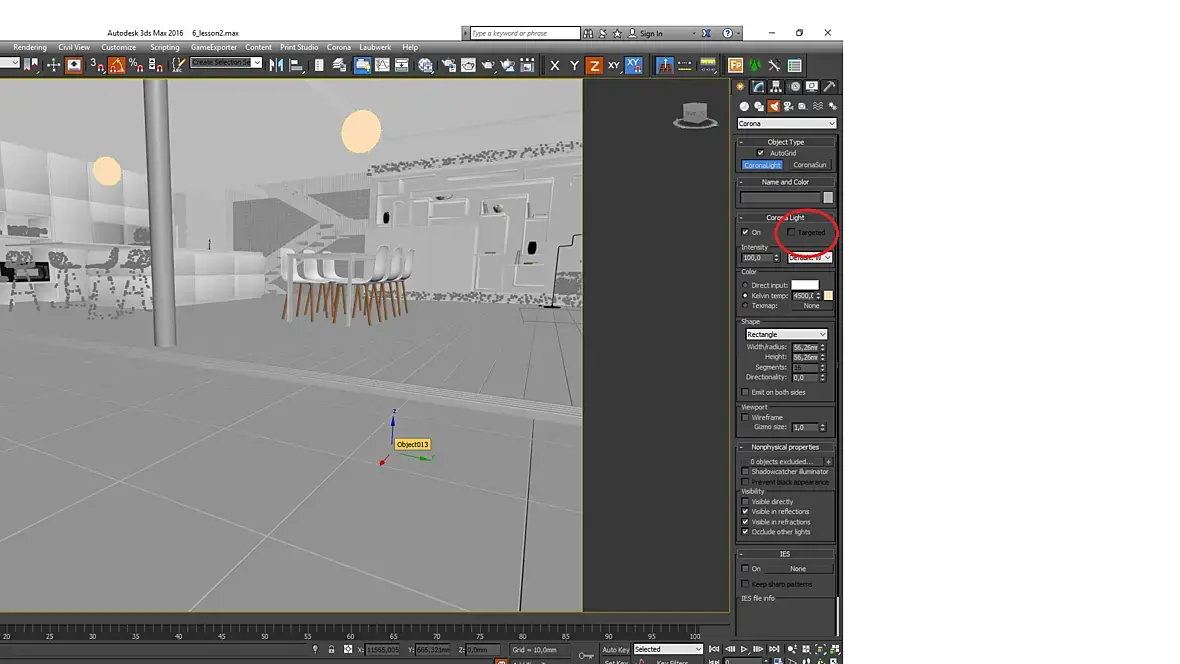The height and width of the screenshot is (664, 1180).
Task: Open the Rectangle shape dropdown
Action: click(x=786, y=334)
